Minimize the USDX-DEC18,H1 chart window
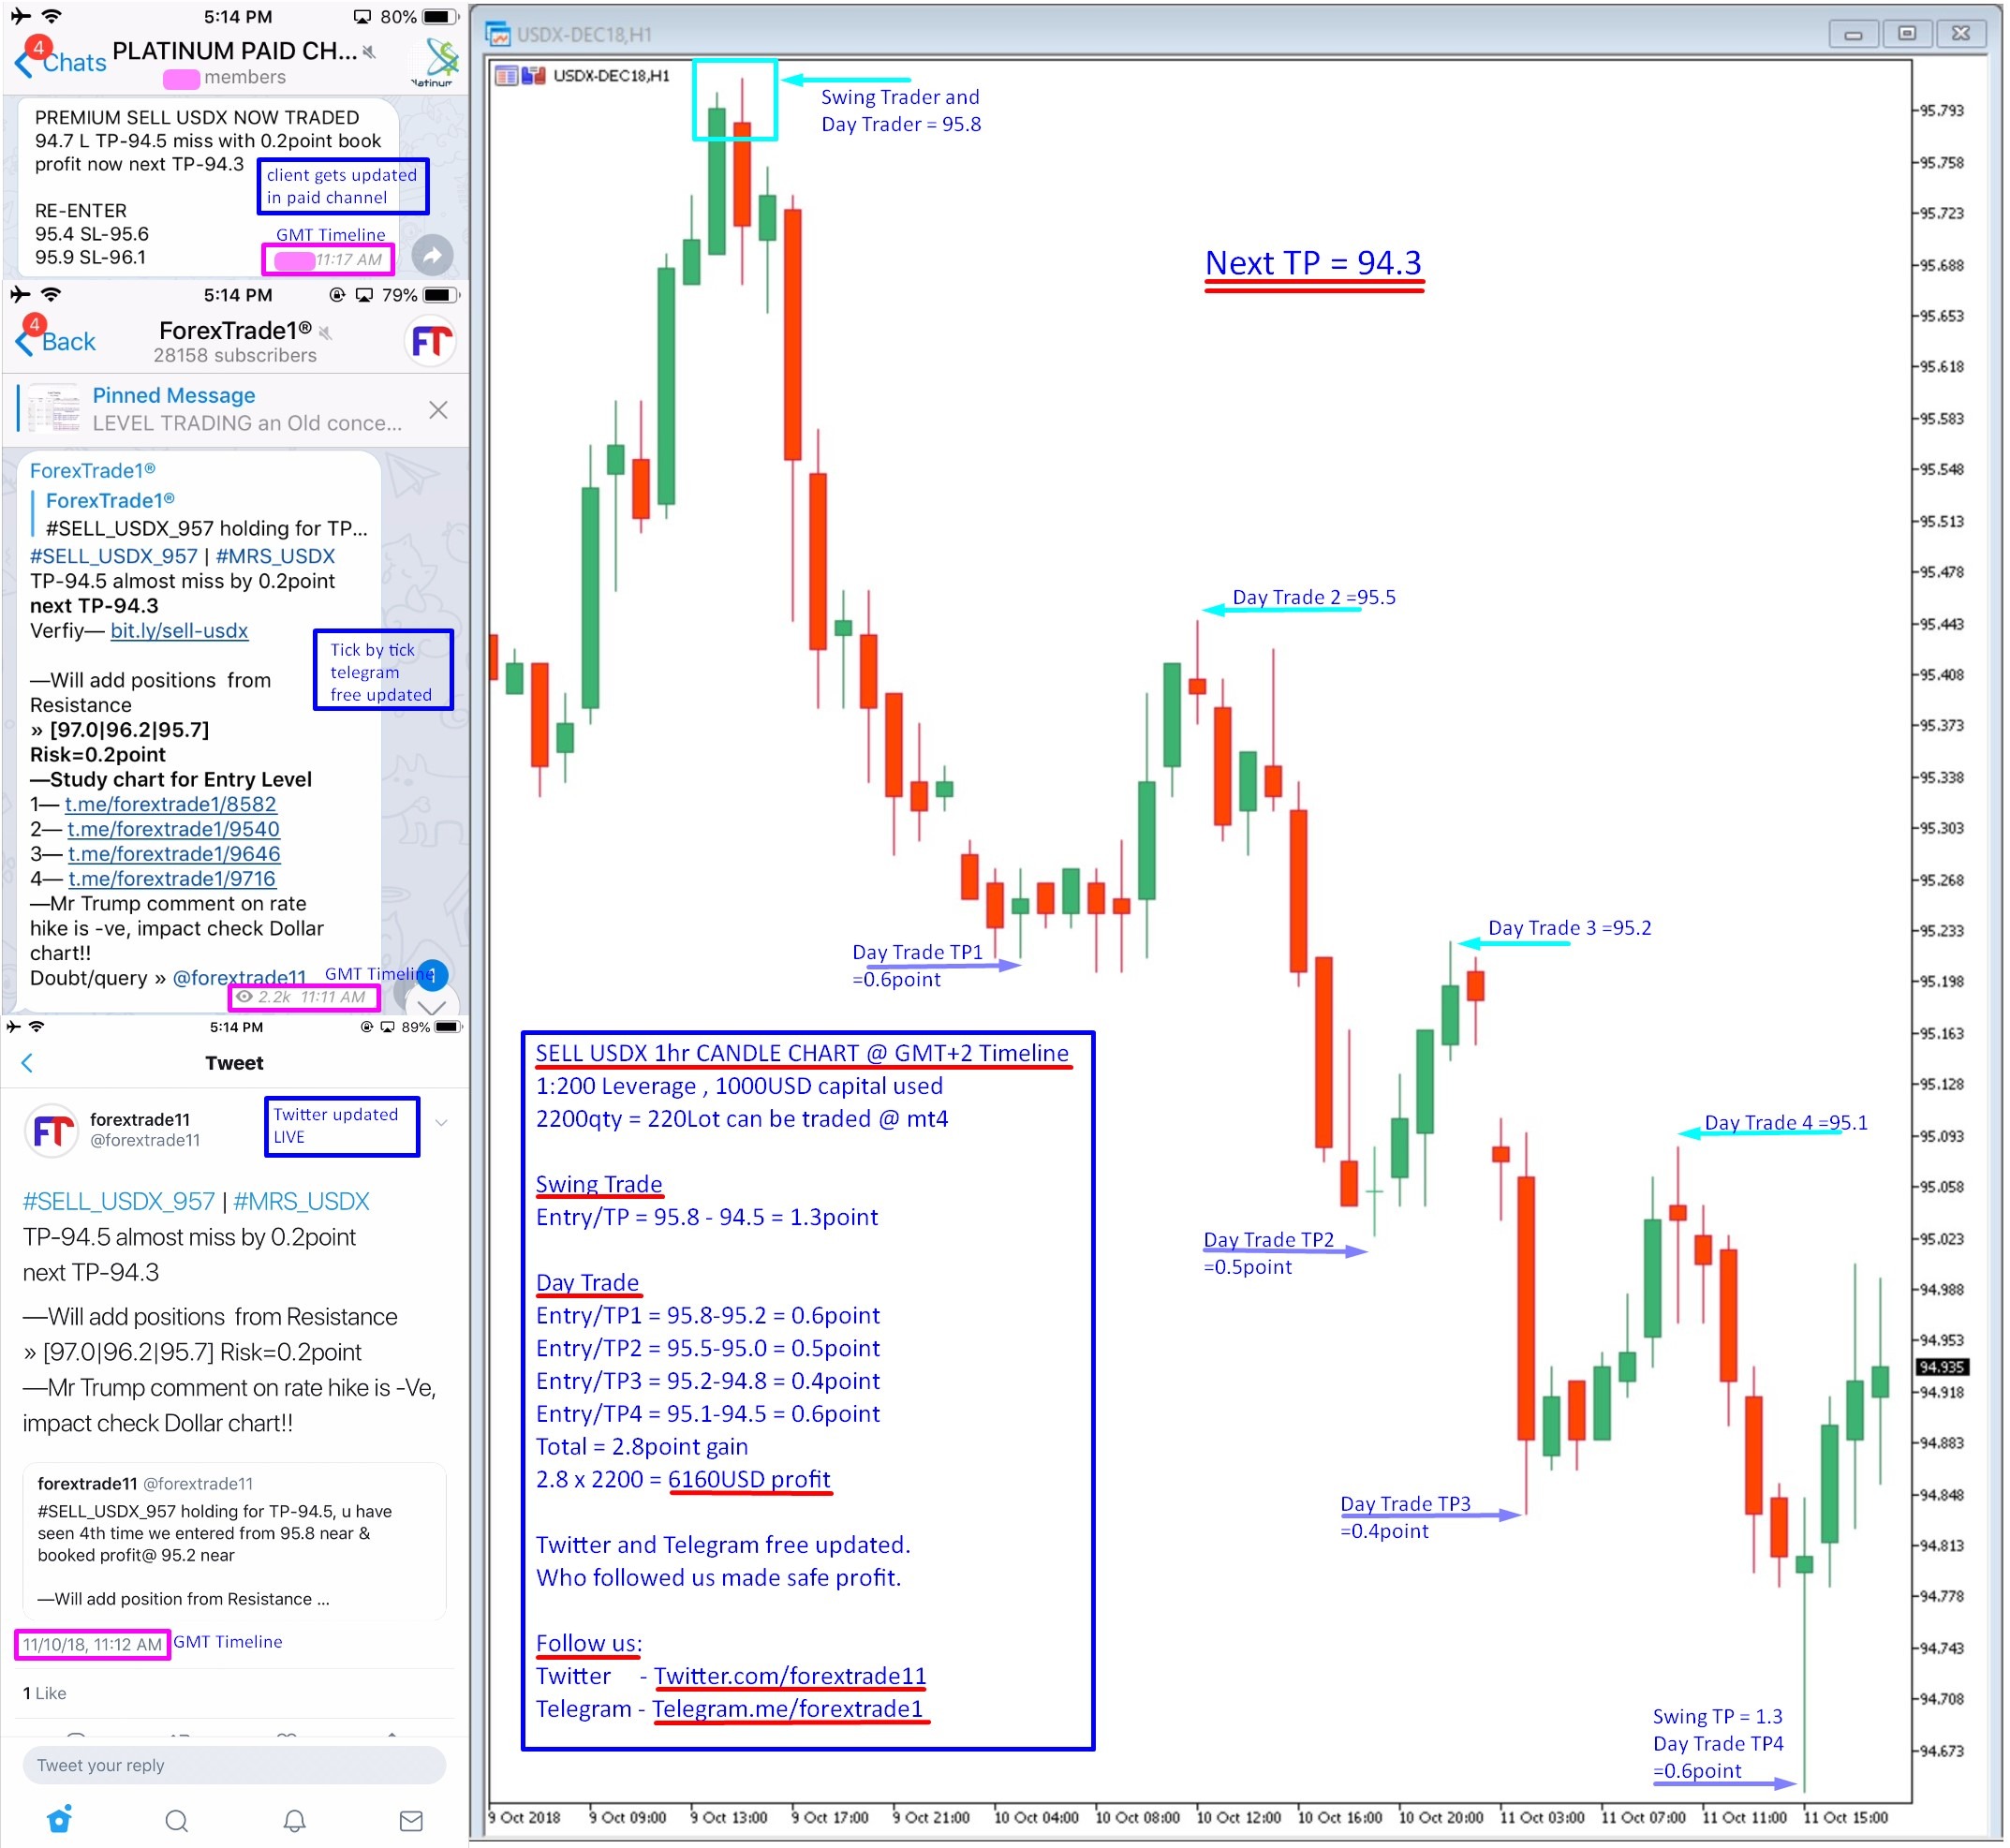Viewport: 2010px width, 1848px height. point(1852,34)
